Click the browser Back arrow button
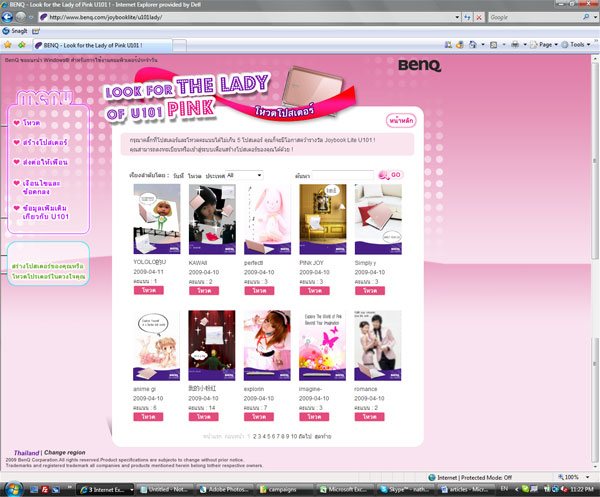 [x=7, y=17]
